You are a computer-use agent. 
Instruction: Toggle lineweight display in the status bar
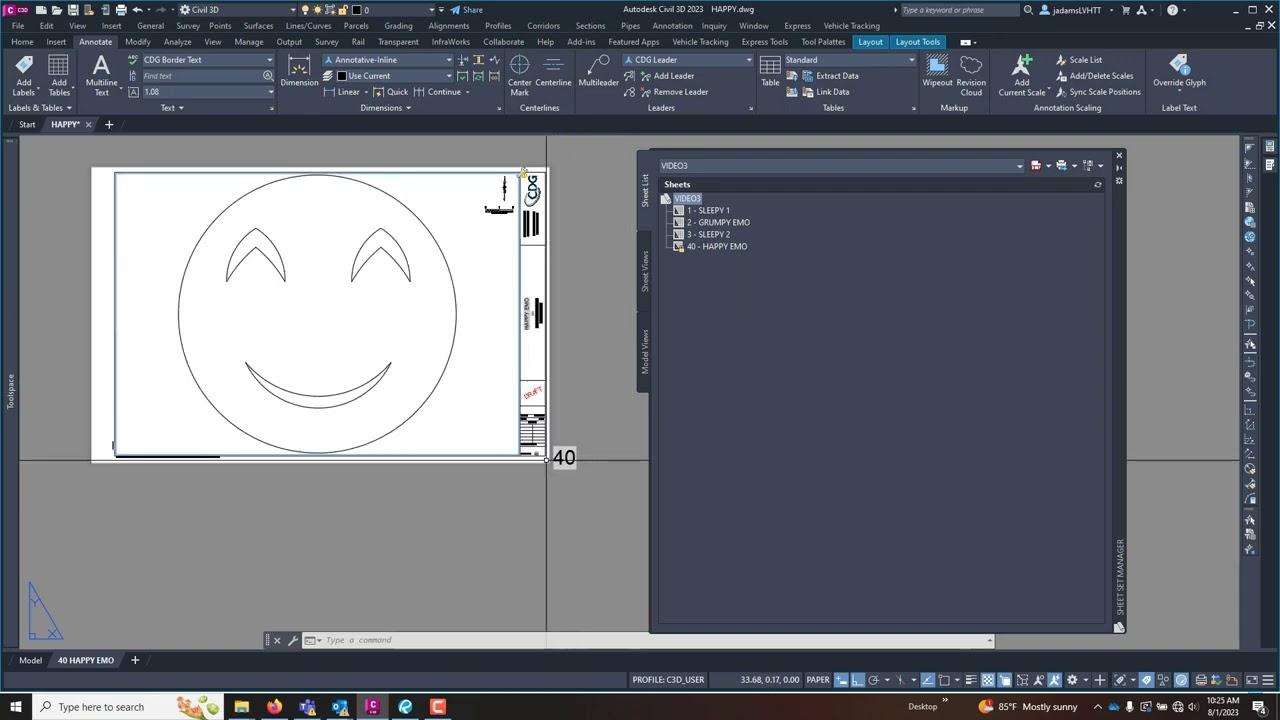971,680
